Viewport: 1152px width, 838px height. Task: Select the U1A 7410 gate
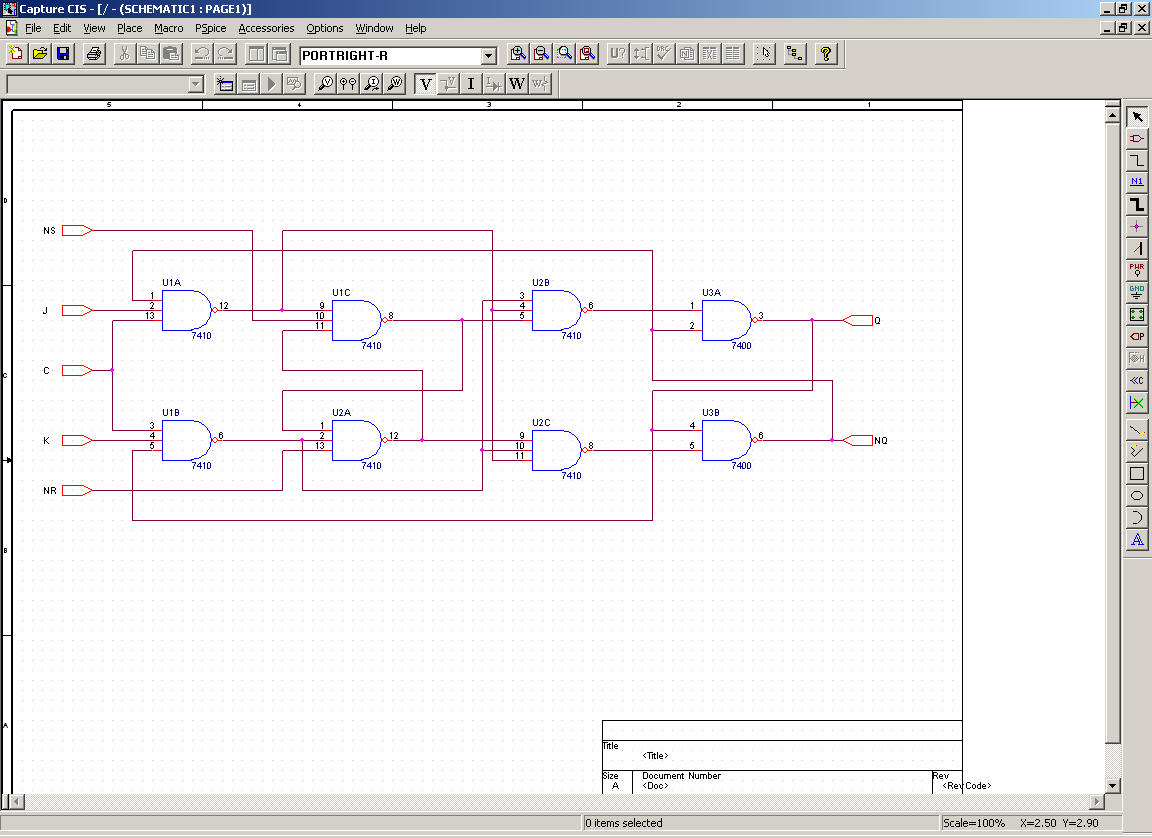tap(187, 310)
